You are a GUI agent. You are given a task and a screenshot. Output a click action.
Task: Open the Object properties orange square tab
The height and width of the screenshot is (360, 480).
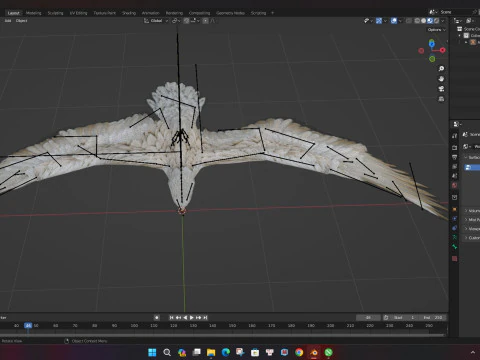[x=454, y=209]
